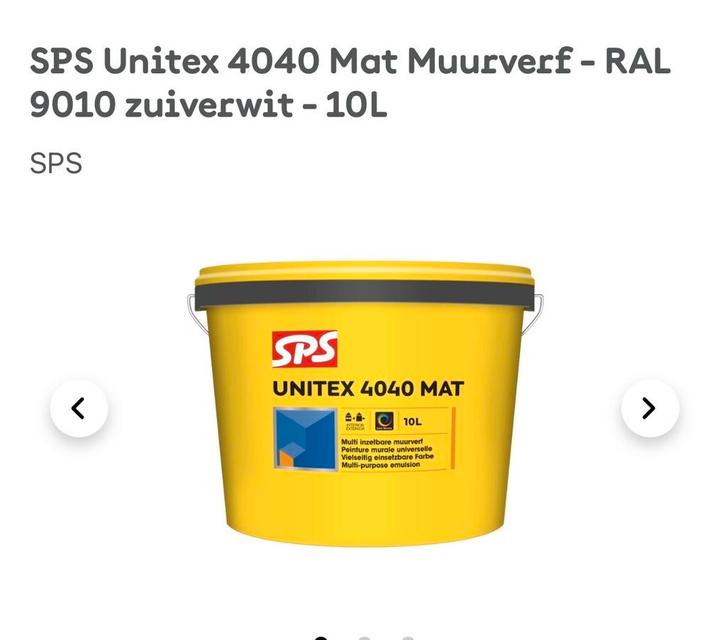The width and height of the screenshot is (726, 640).
Task: Open the yellow paint bucket product image
Action: tap(364, 403)
